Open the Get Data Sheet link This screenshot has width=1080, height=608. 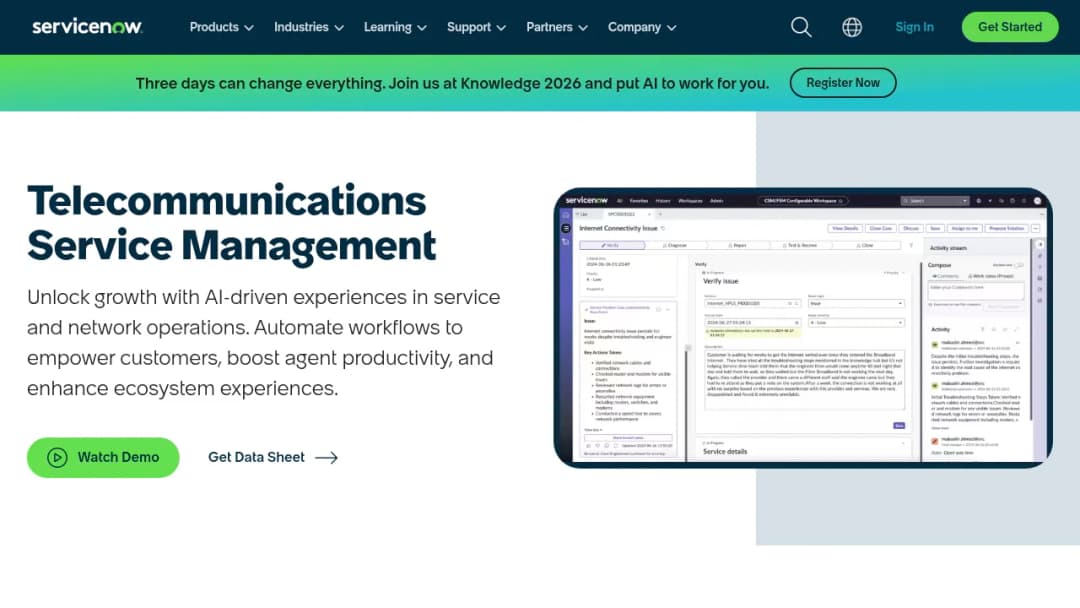click(x=273, y=457)
